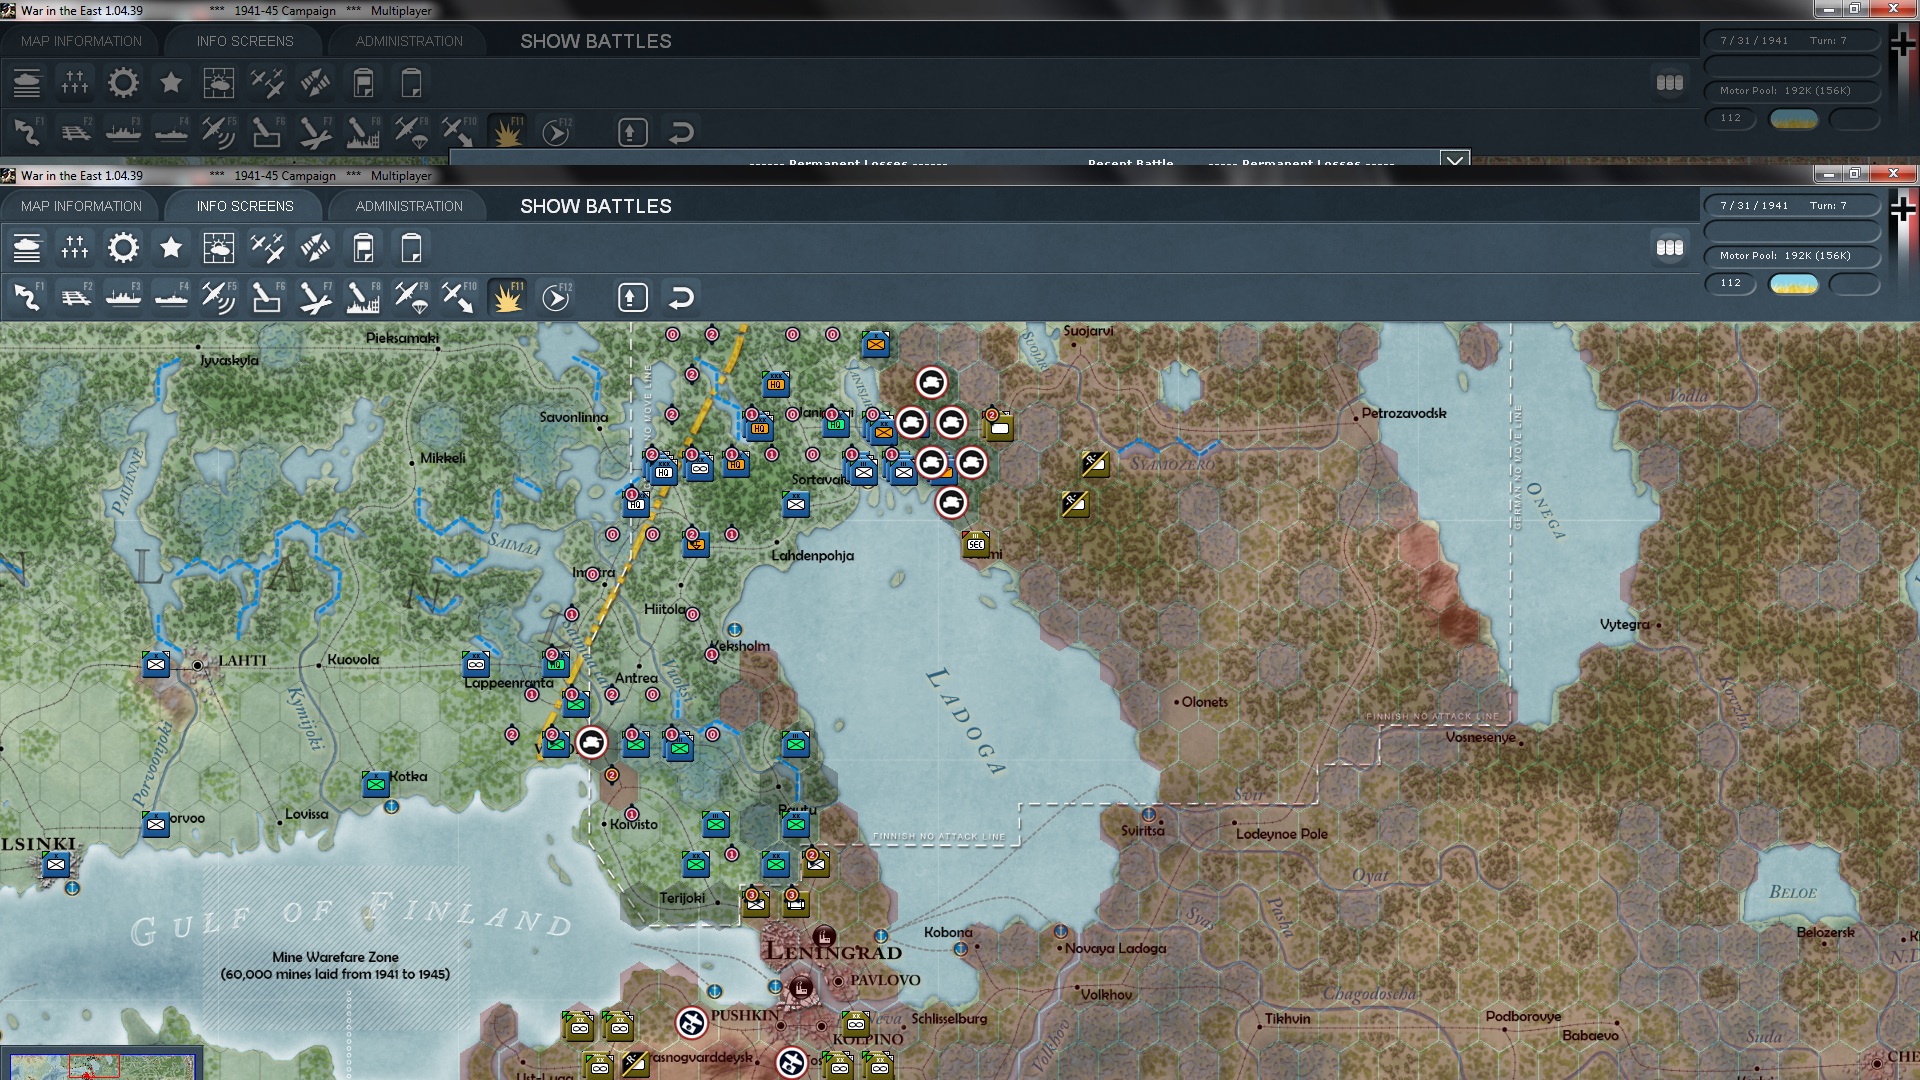Open the weather map icon
Screen dimensions: 1920x1080
219,248
